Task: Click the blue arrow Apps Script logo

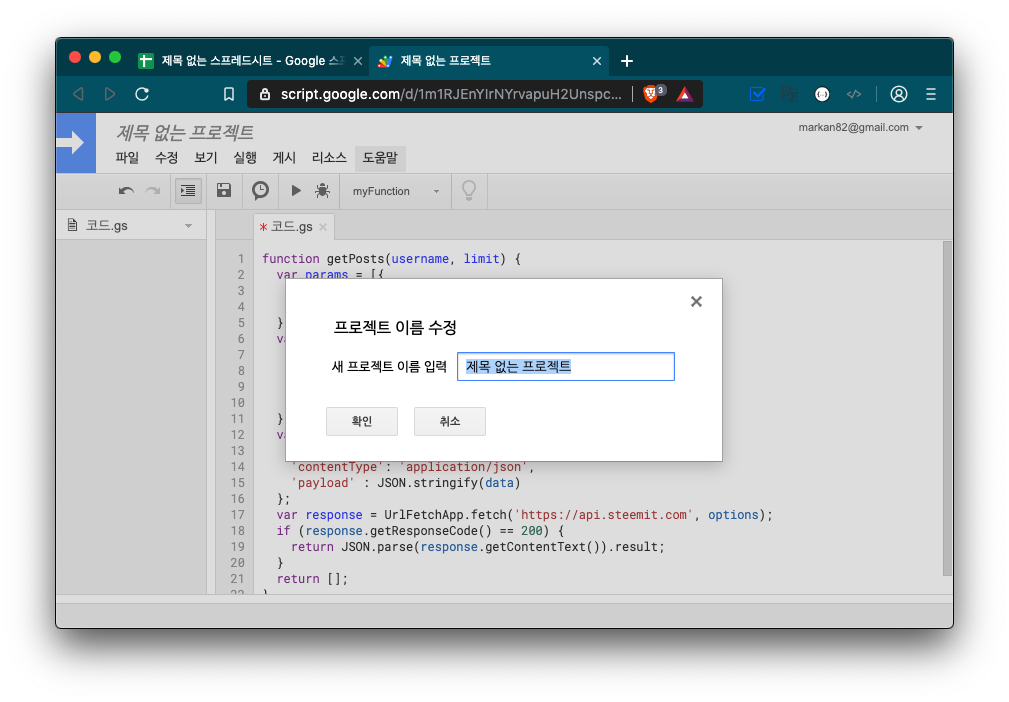Action: [75, 143]
